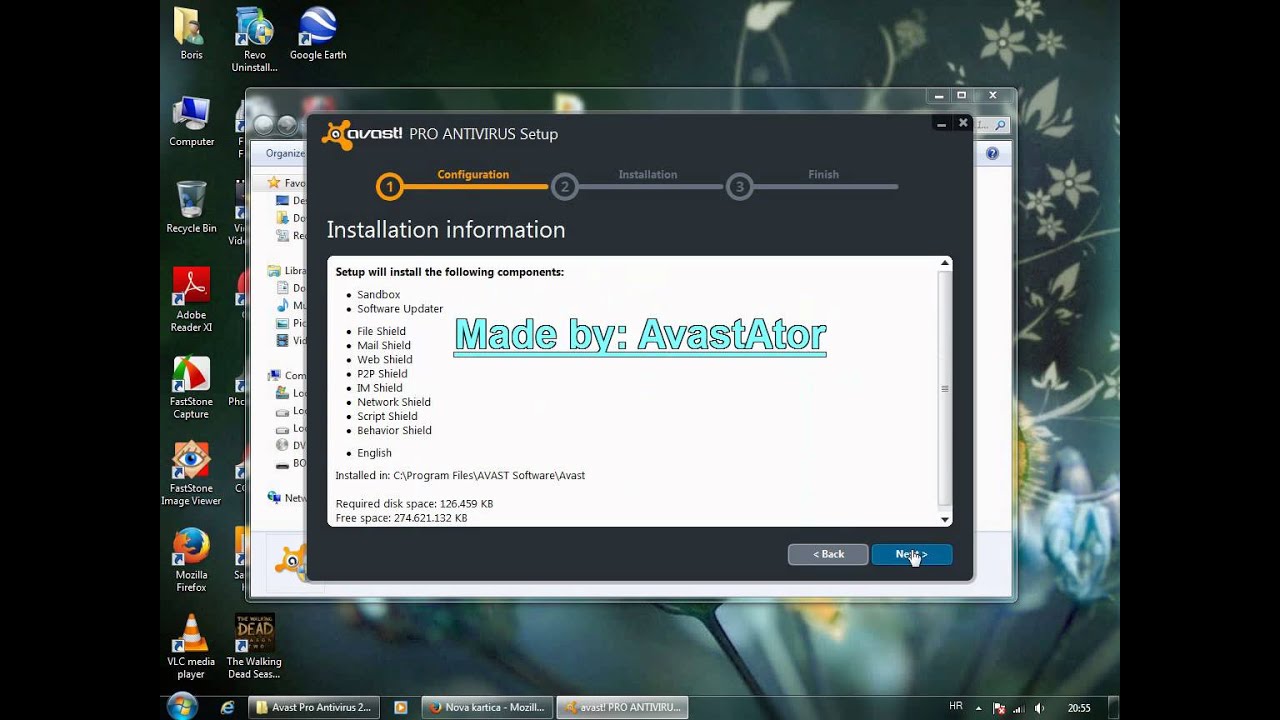Image resolution: width=1280 pixels, height=720 pixels.
Task: Open Organize menu in Explorer window
Action: tap(285, 153)
